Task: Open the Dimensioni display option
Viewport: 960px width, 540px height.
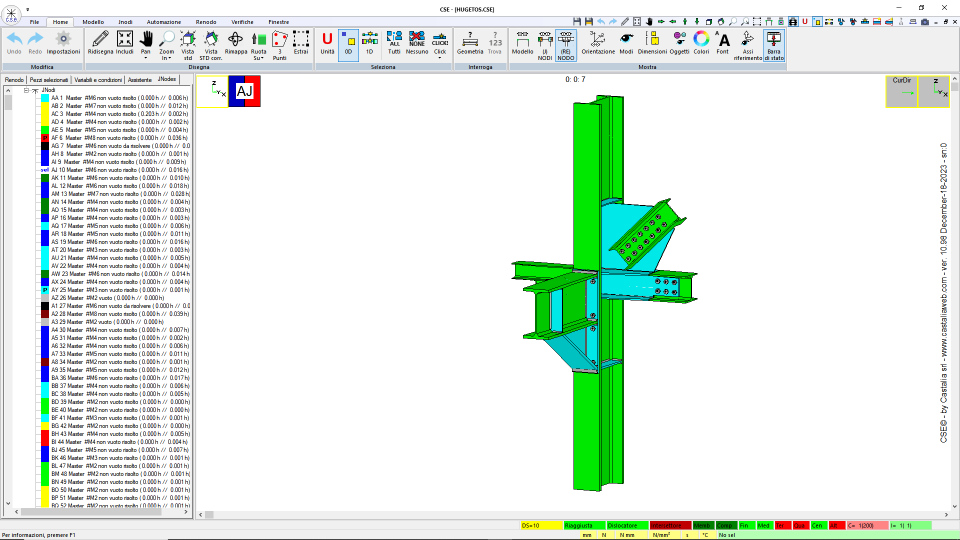Action: (x=652, y=43)
